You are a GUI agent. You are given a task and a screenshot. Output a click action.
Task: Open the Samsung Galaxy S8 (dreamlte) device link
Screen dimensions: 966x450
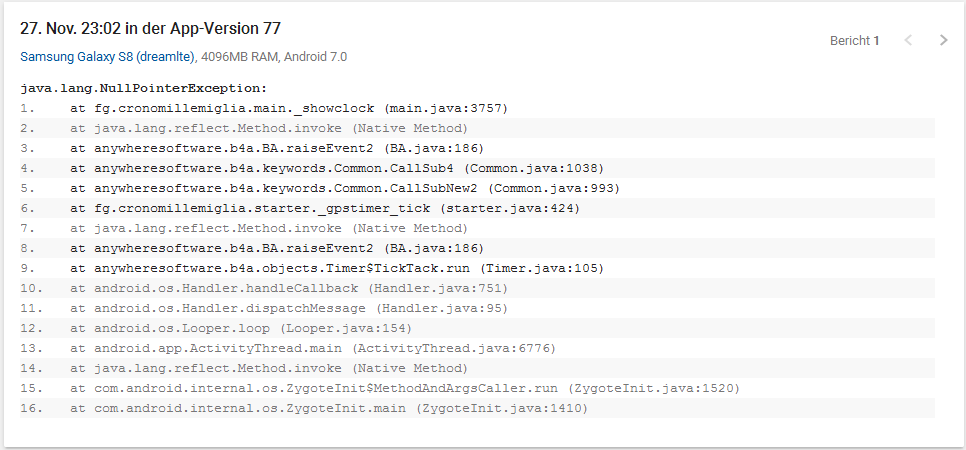109,57
